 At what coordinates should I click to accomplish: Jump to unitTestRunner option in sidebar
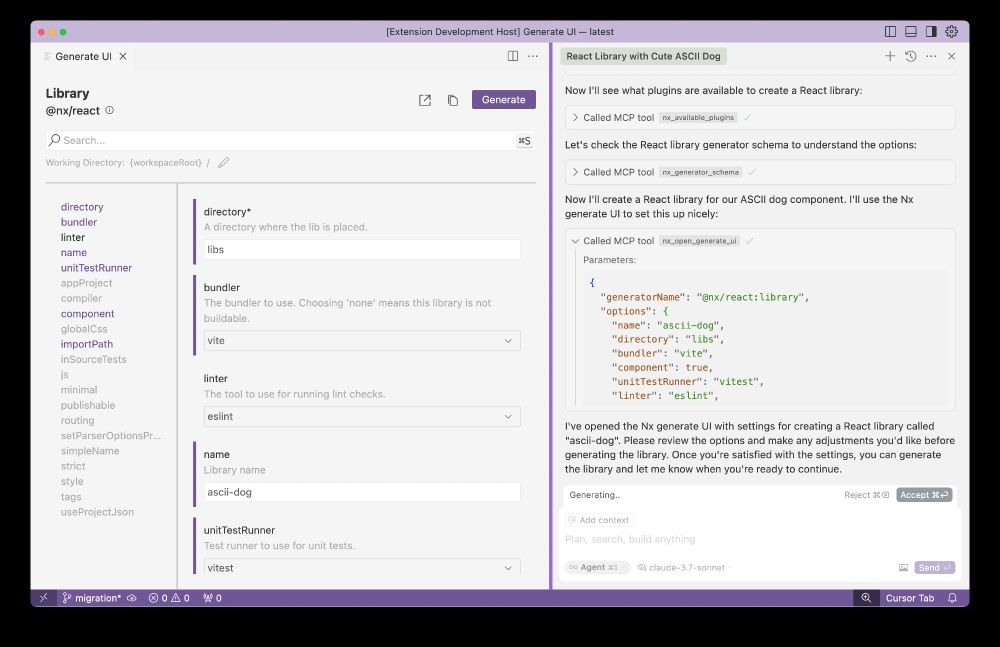96,268
